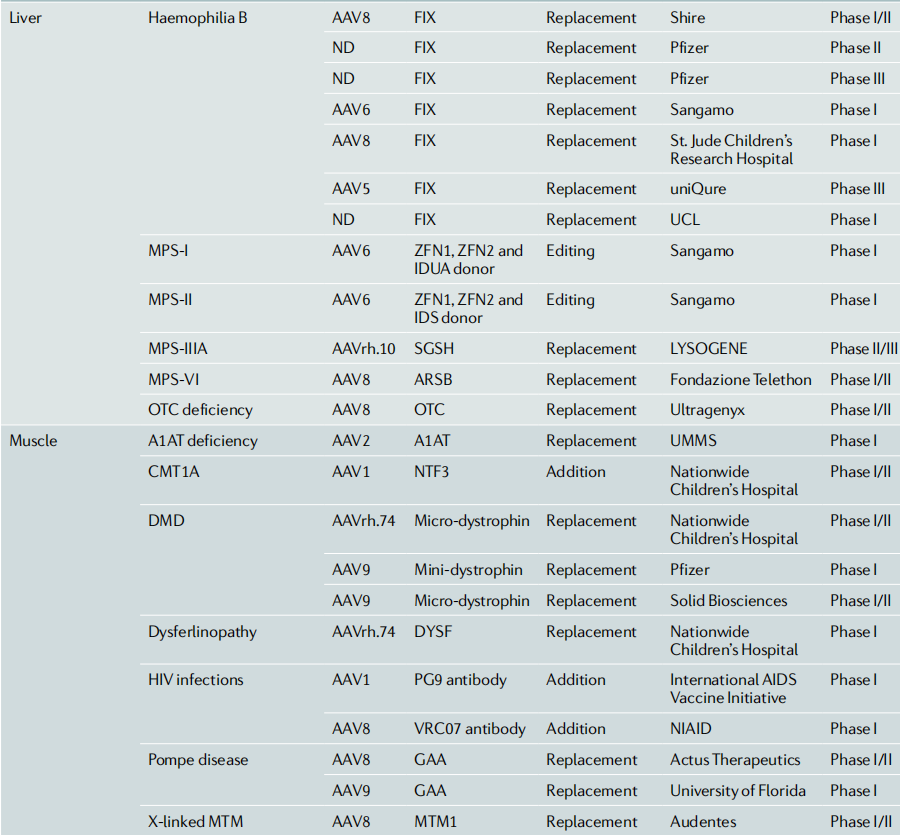Click the HIV infections row label
This screenshot has height=835, width=900.
click(195, 680)
